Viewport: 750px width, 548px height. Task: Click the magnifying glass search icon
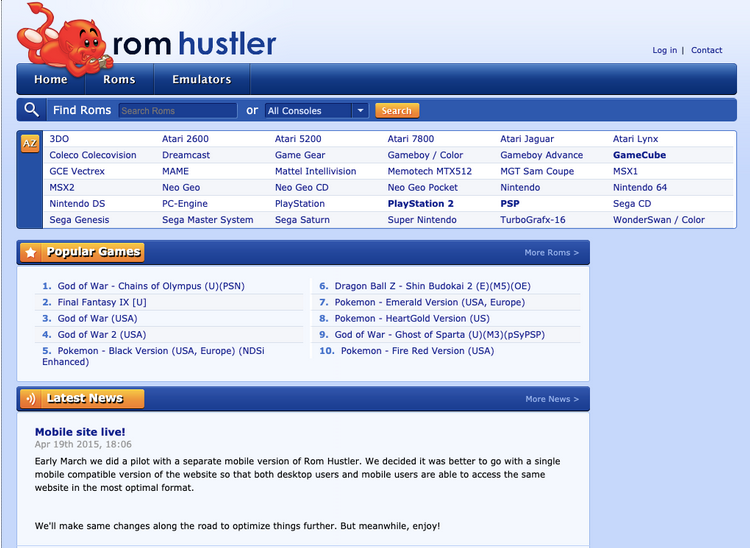[x=32, y=110]
